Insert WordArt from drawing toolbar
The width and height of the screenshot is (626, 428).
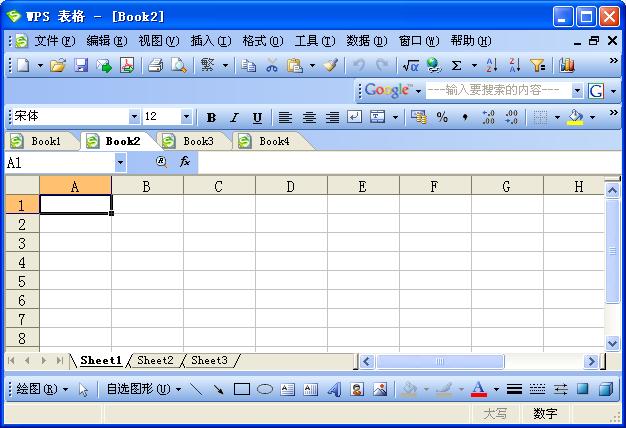click(334, 389)
